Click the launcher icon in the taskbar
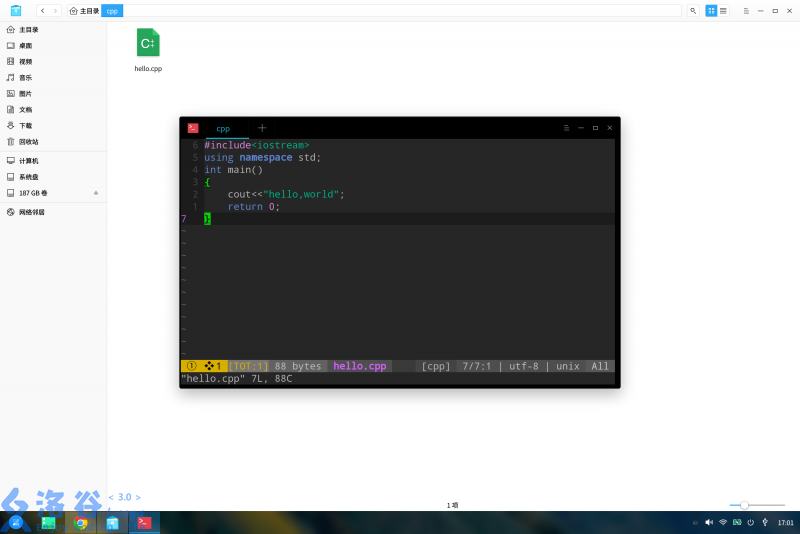800x534 pixels. click(16, 522)
